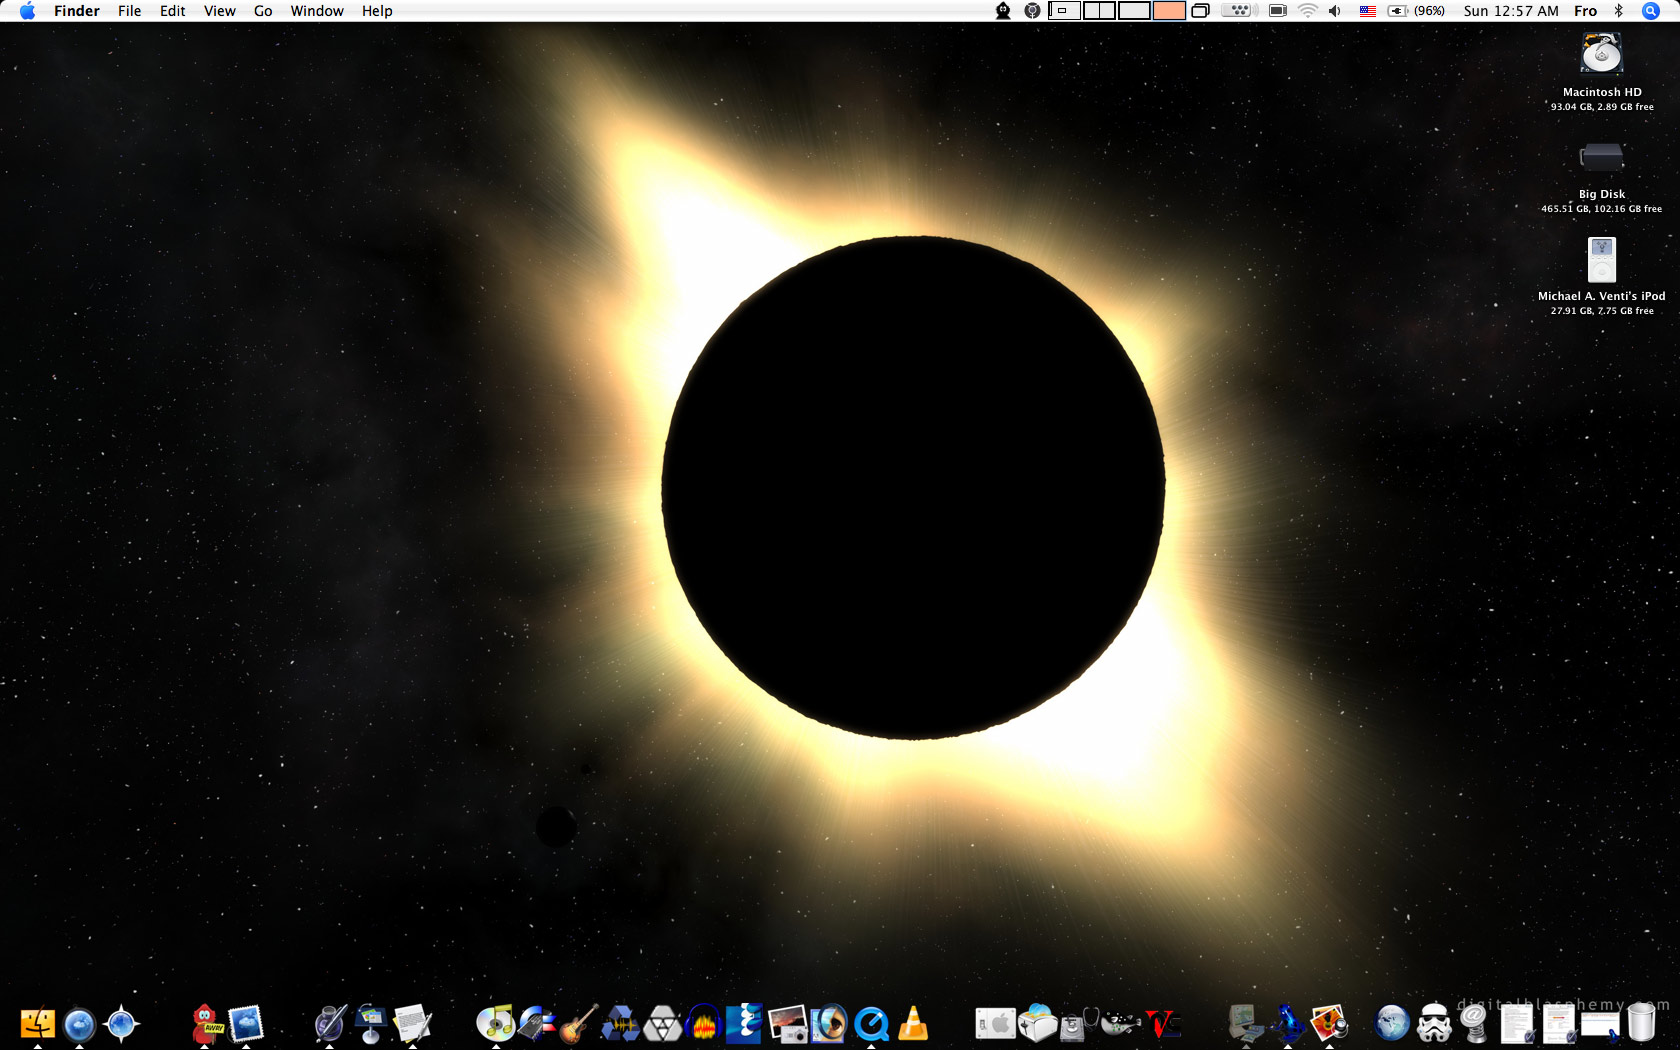Launch the blue frog app icon

1288,1024
